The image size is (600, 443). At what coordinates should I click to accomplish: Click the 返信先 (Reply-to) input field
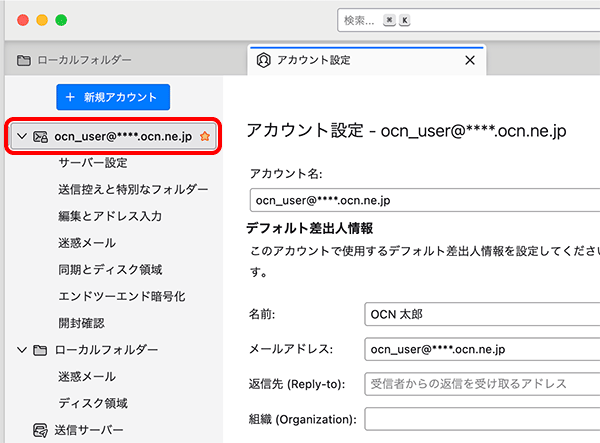(x=481, y=384)
